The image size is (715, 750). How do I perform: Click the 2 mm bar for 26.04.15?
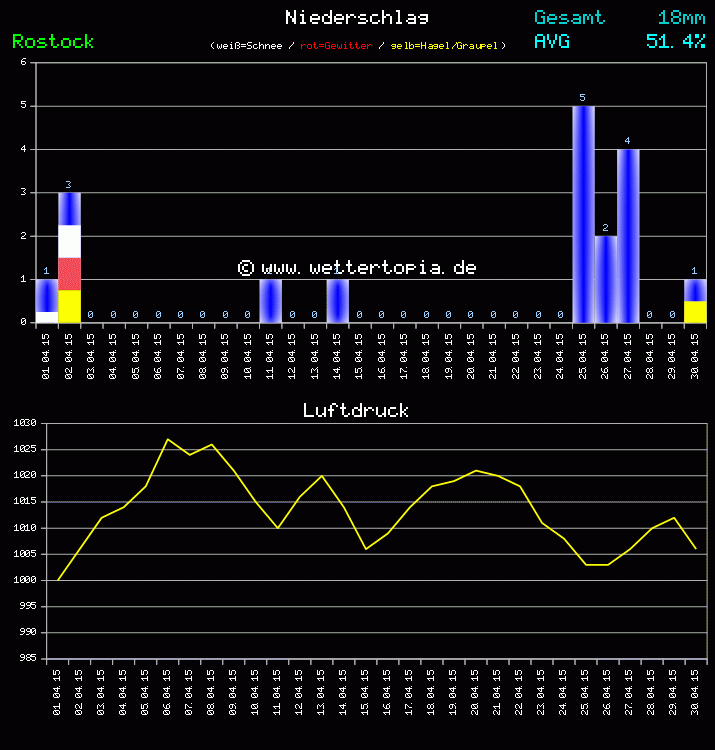pyautogui.click(x=605, y=279)
